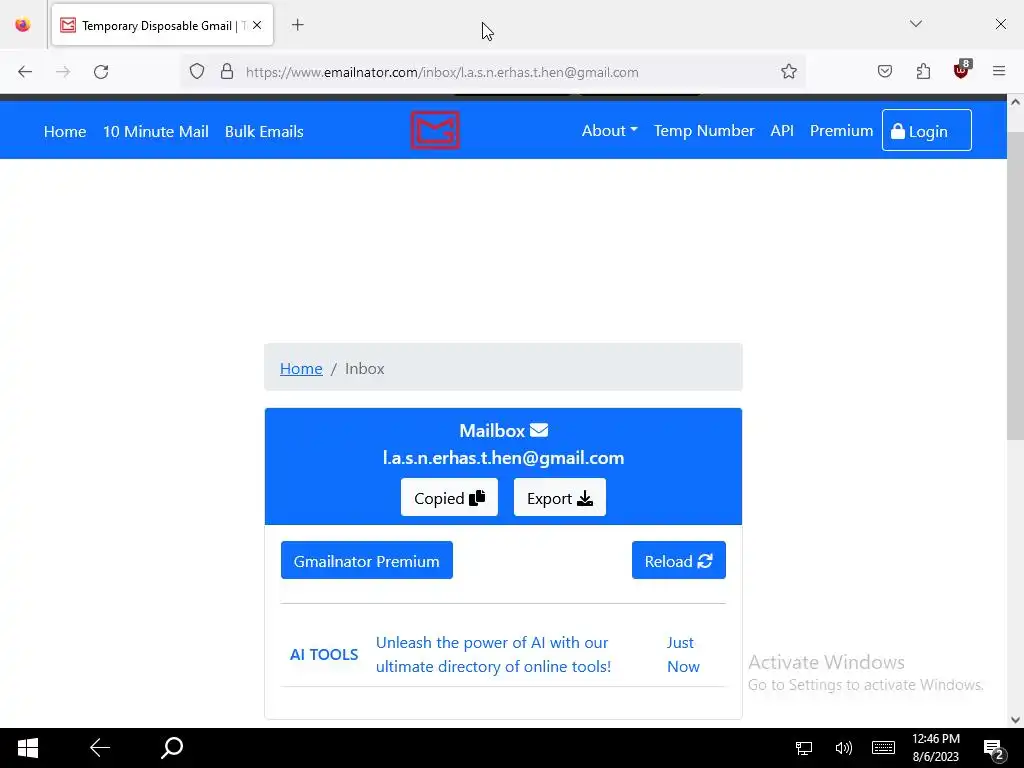Open browser extensions puzzle icon
This screenshot has width=1024, height=768.
(x=923, y=72)
